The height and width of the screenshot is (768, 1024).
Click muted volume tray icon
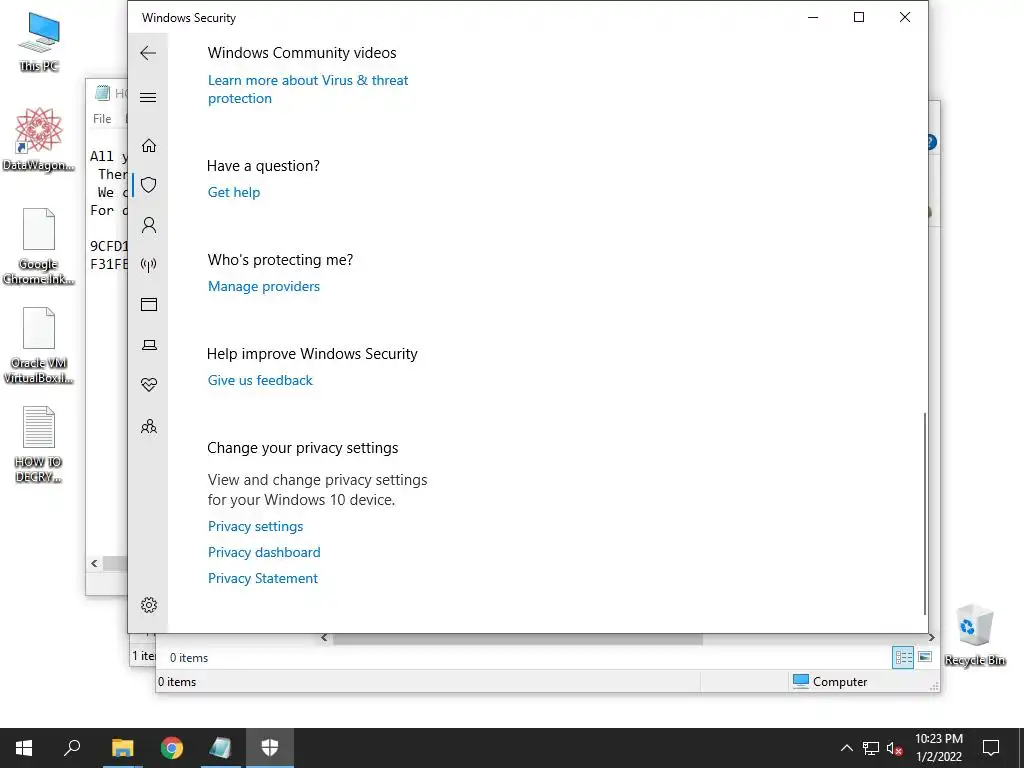895,748
